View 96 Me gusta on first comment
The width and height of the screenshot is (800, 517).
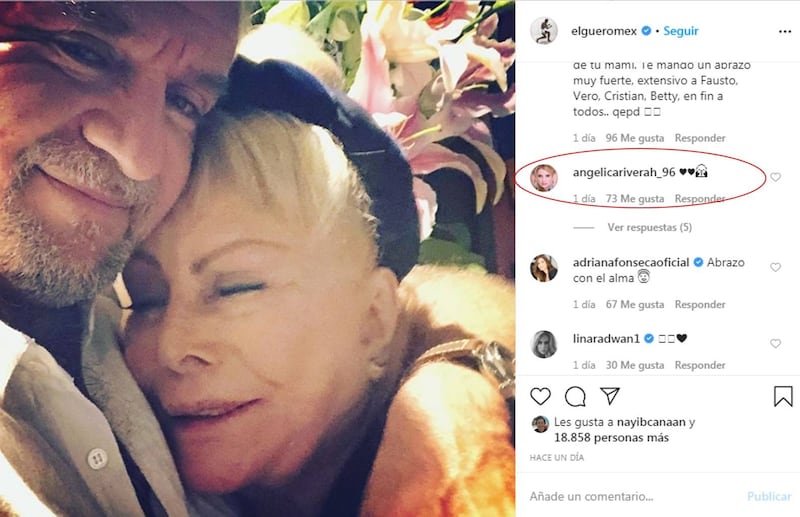click(x=635, y=138)
